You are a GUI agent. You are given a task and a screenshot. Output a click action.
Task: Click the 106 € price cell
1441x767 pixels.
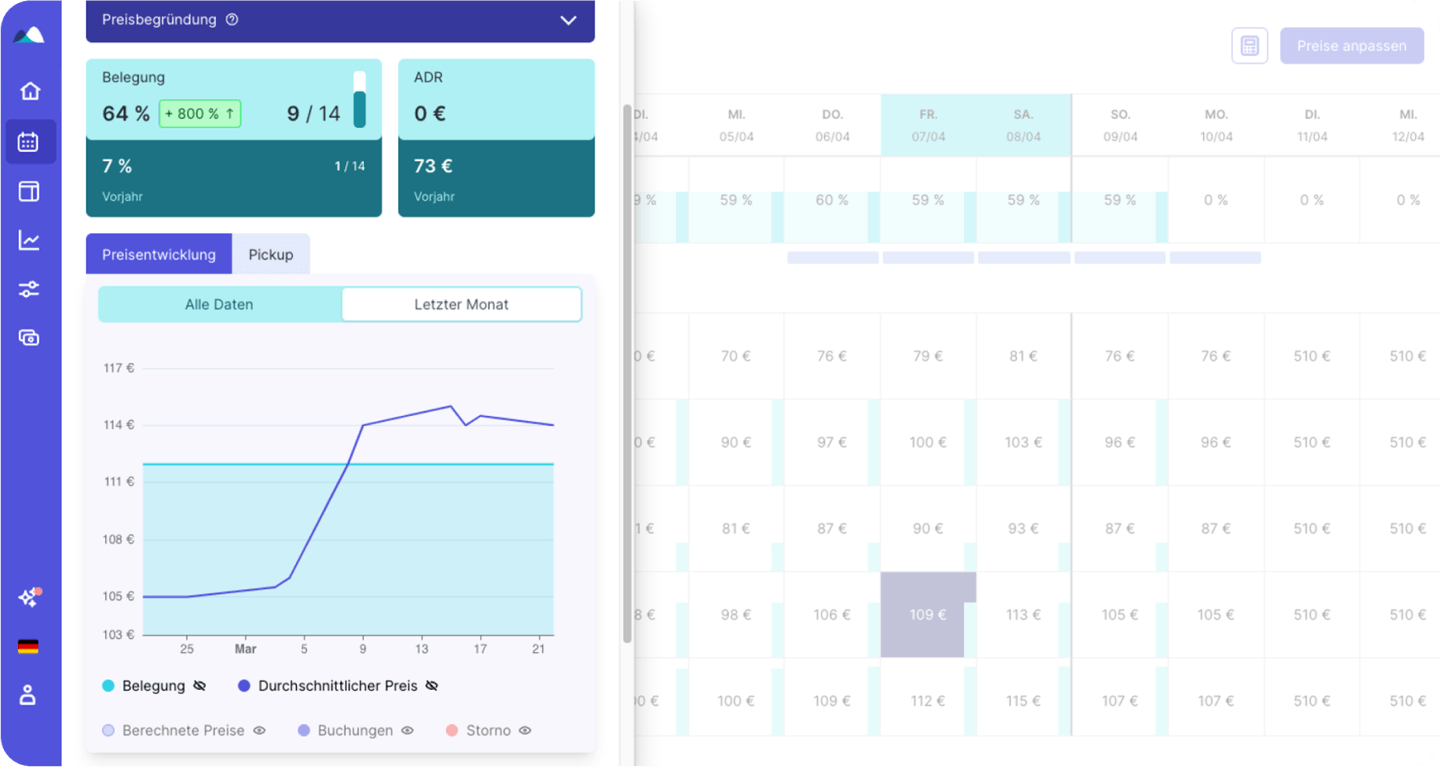coord(832,615)
